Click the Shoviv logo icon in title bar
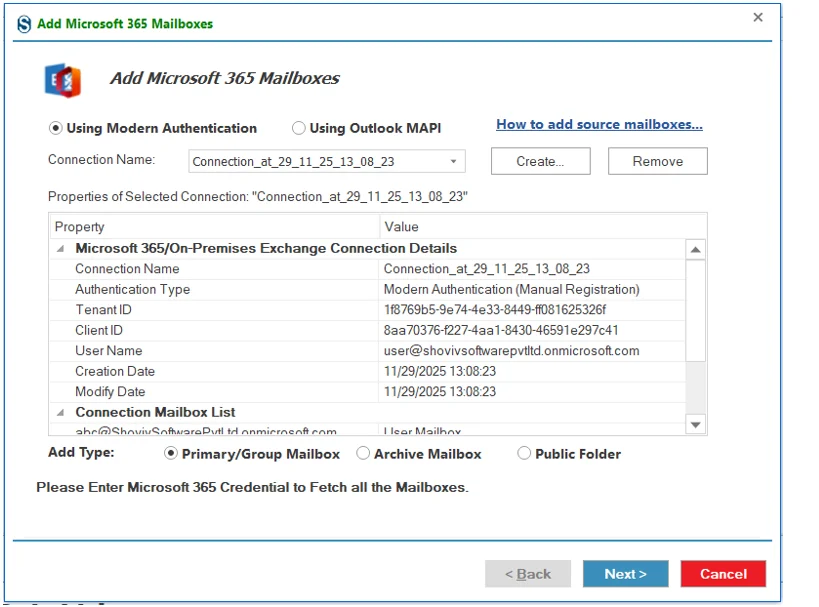Image resolution: width=819 pixels, height=607 pixels. (x=24, y=24)
